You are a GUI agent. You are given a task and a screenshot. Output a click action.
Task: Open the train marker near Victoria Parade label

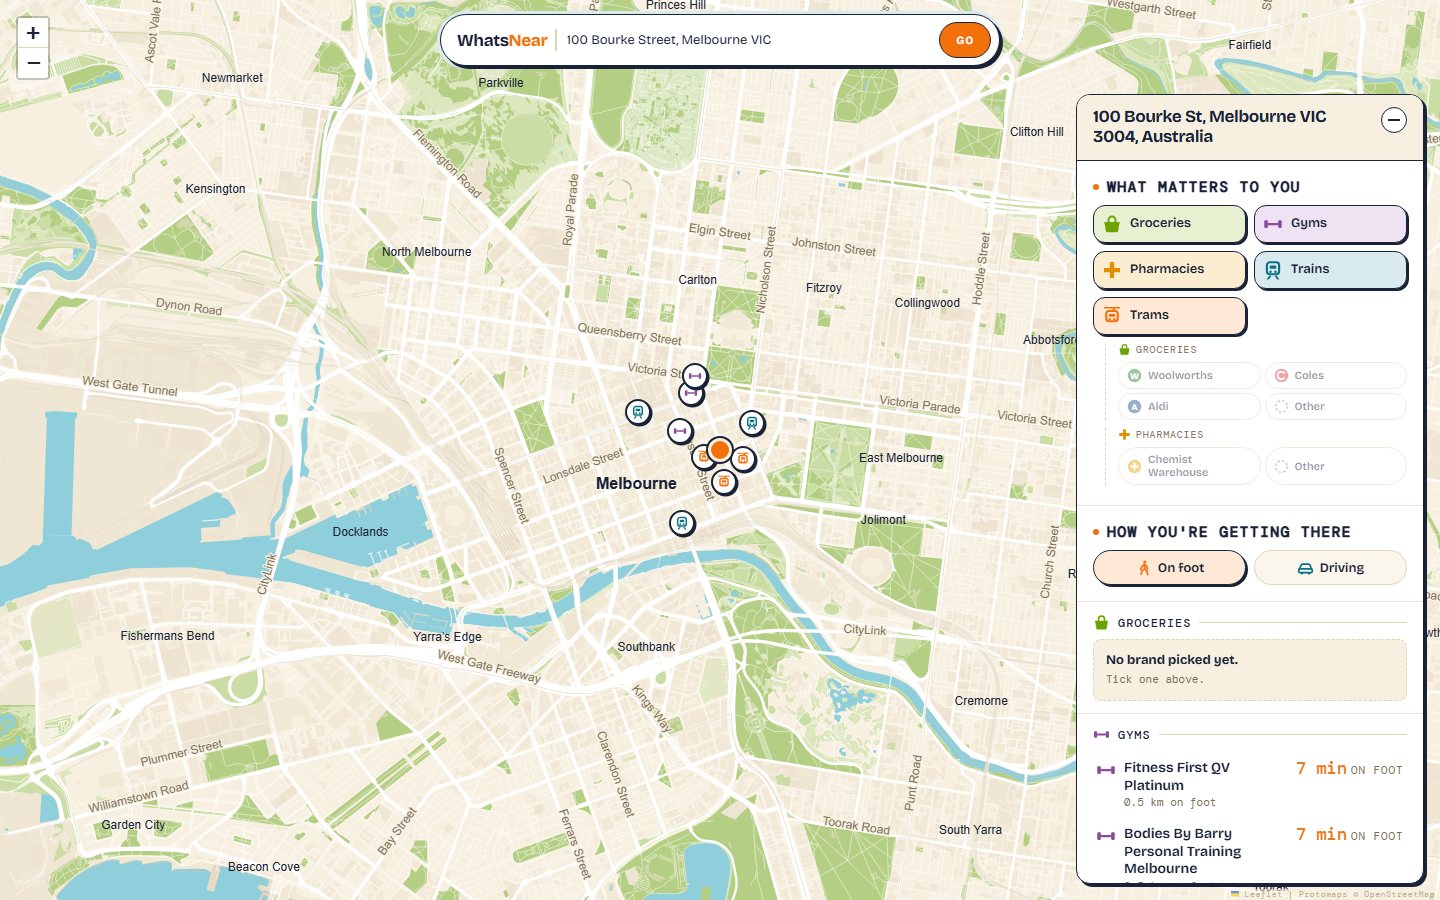pos(752,423)
